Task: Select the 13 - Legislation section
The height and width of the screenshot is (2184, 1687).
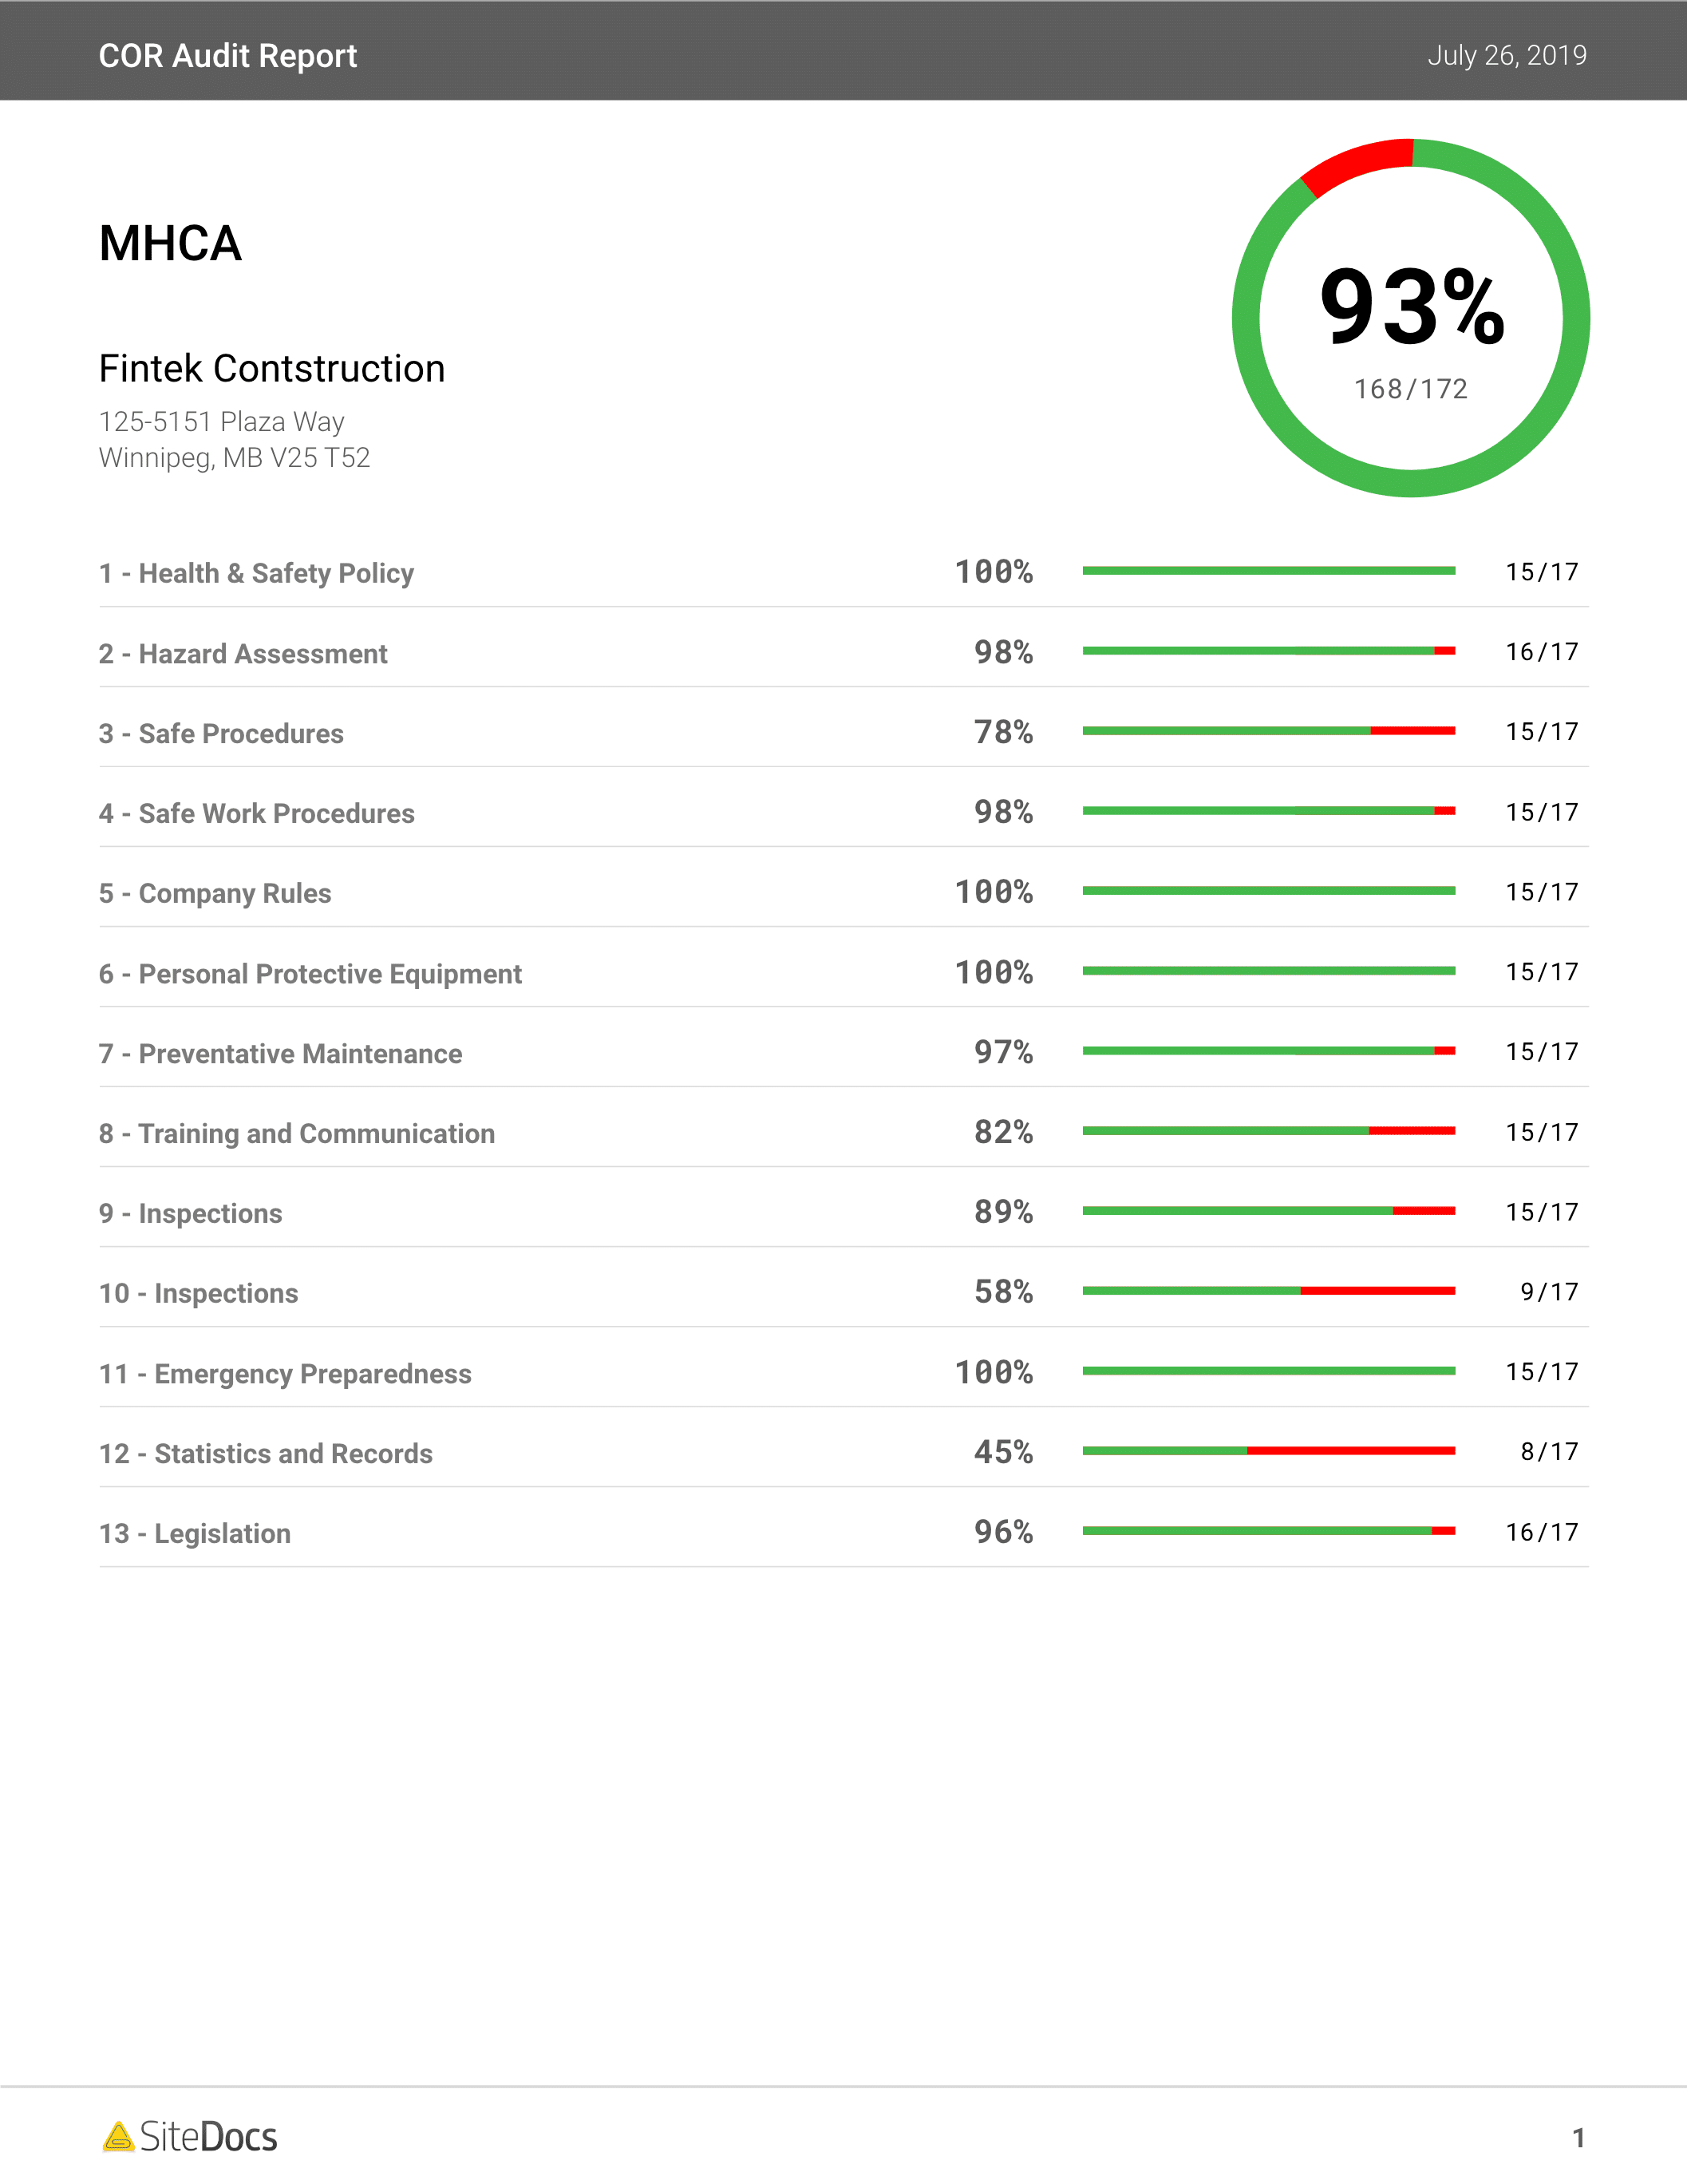Action: point(195,1534)
